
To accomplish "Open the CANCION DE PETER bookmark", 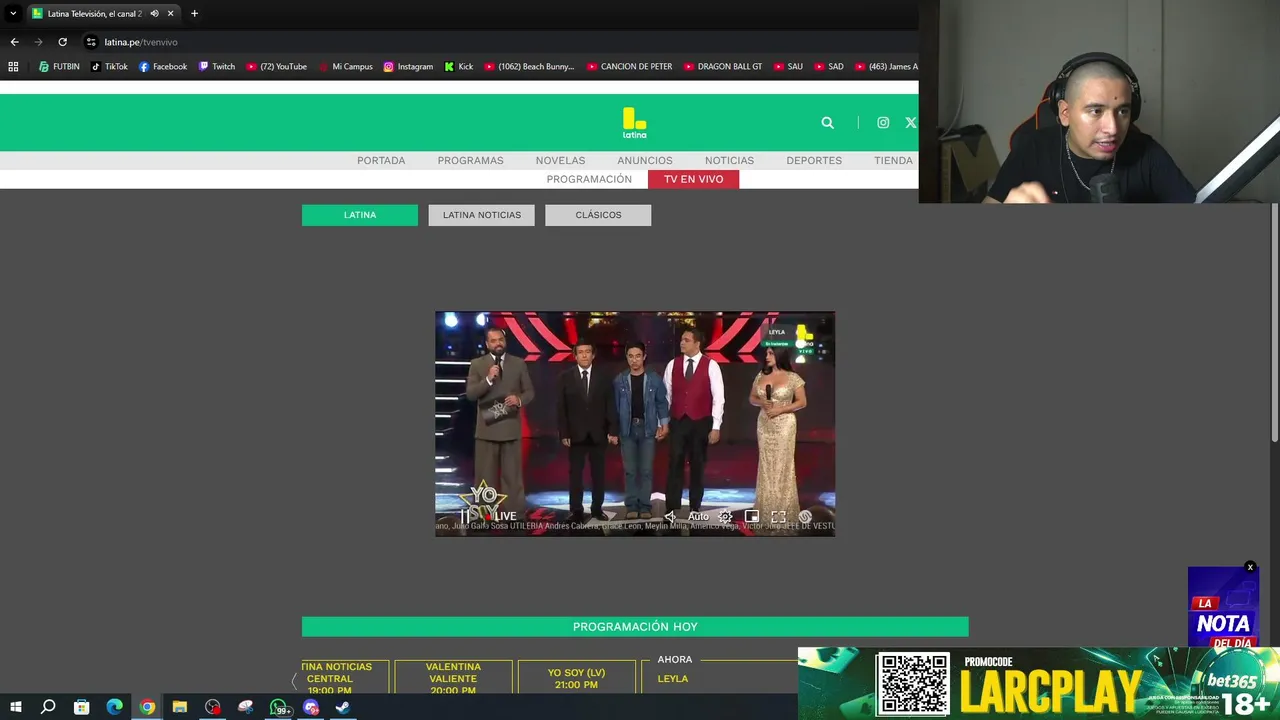I will [x=629, y=67].
